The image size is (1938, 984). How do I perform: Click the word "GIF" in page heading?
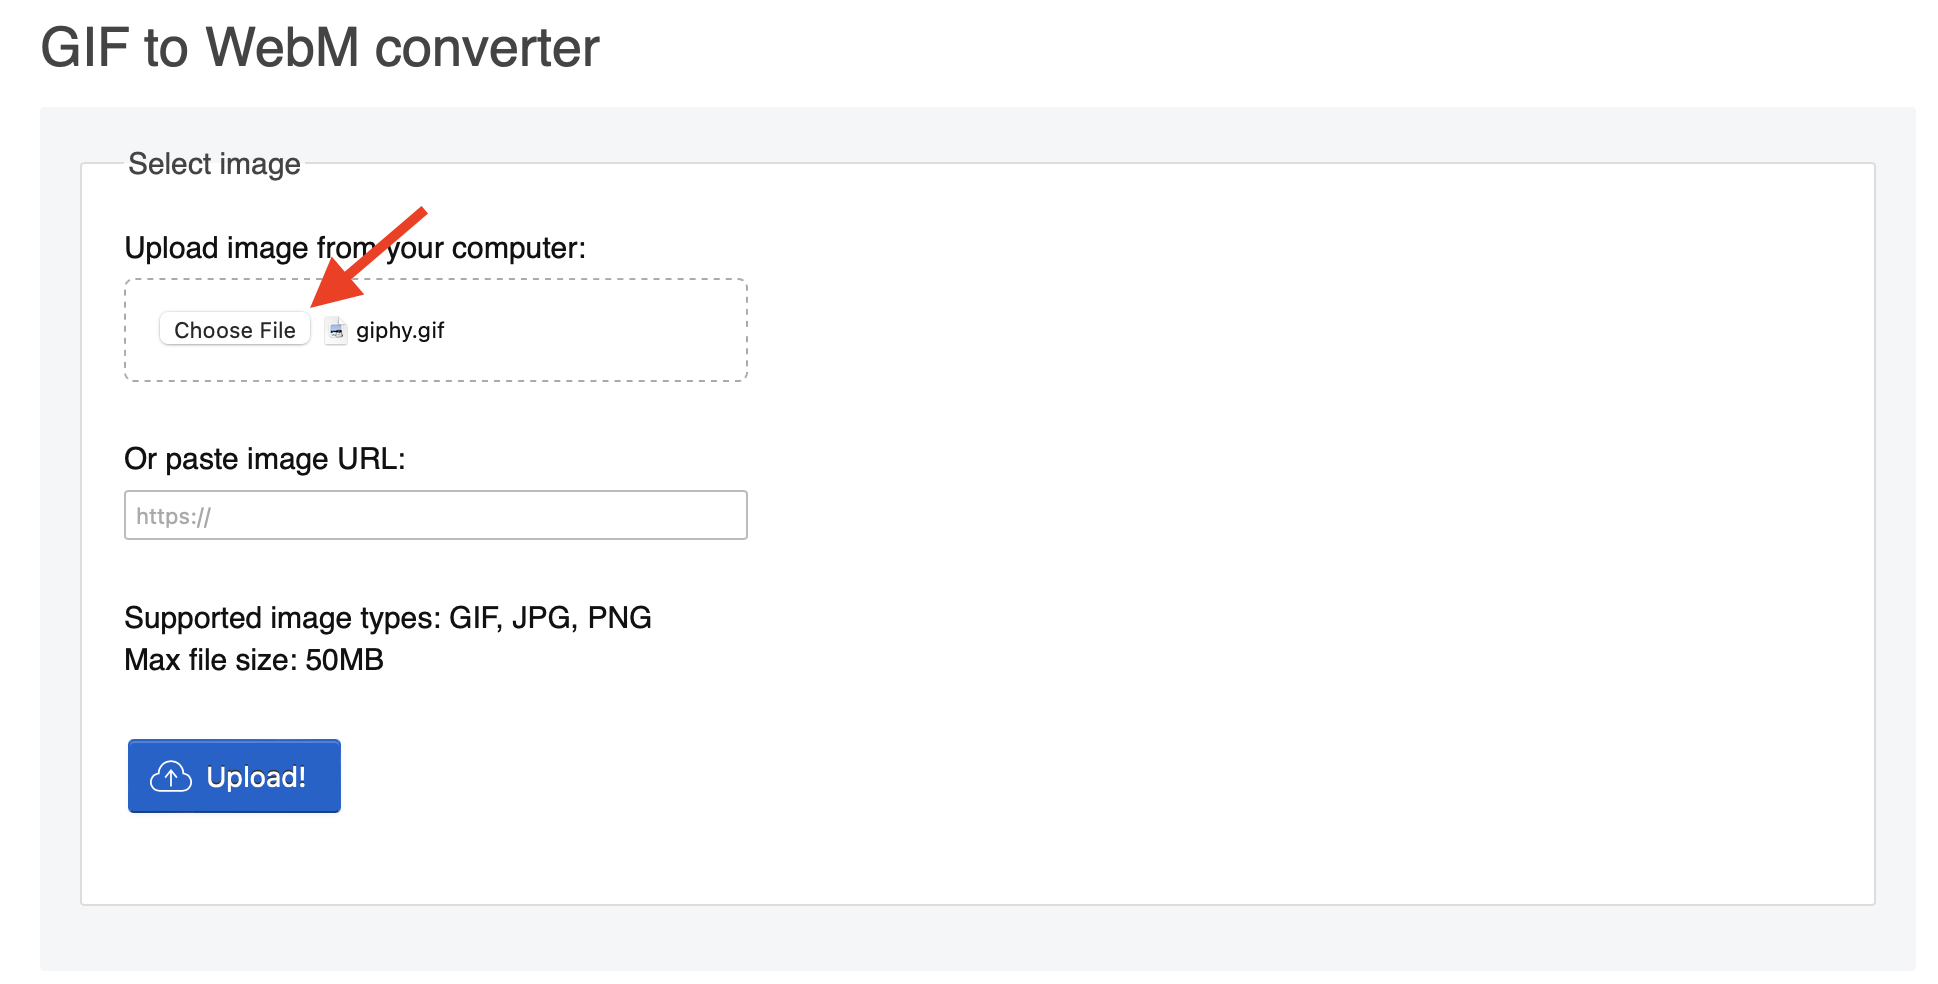[x=85, y=47]
